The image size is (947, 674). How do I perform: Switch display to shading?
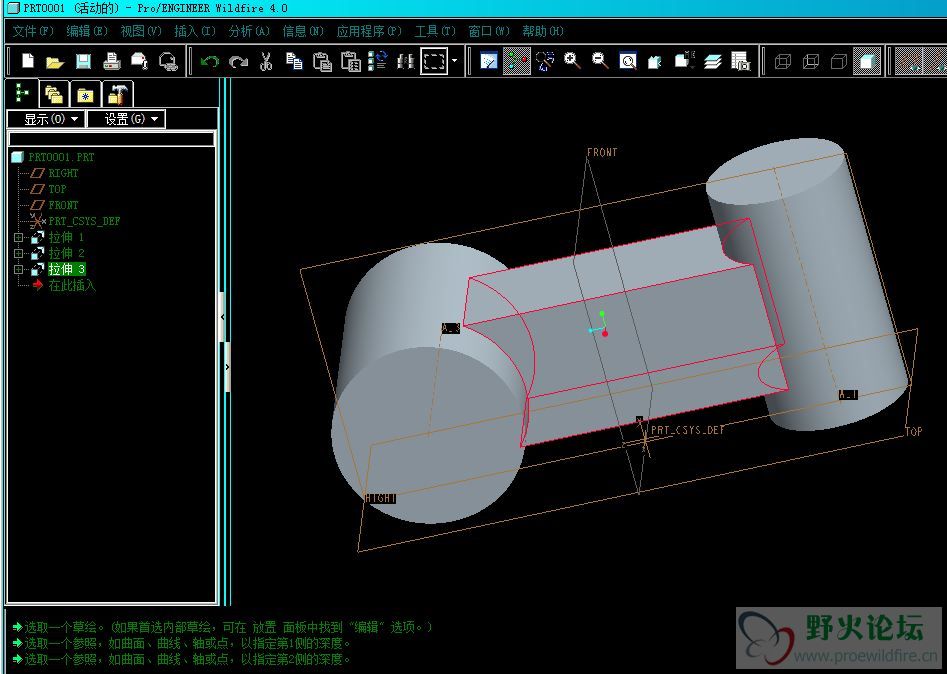(867, 61)
